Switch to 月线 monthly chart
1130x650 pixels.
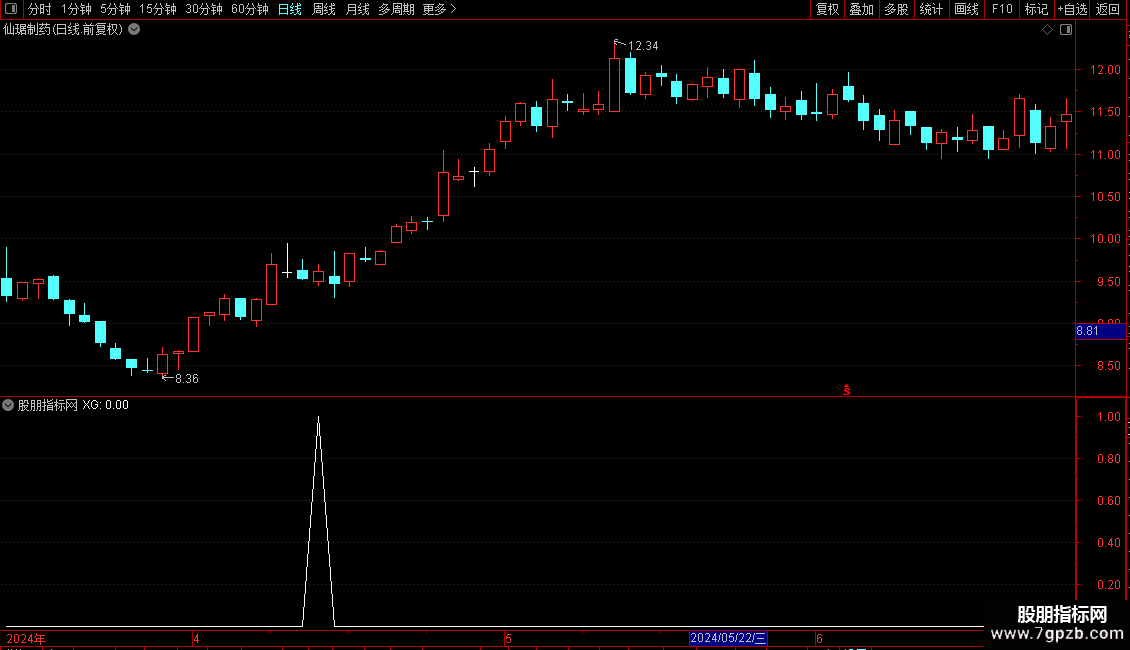(x=357, y=9)
